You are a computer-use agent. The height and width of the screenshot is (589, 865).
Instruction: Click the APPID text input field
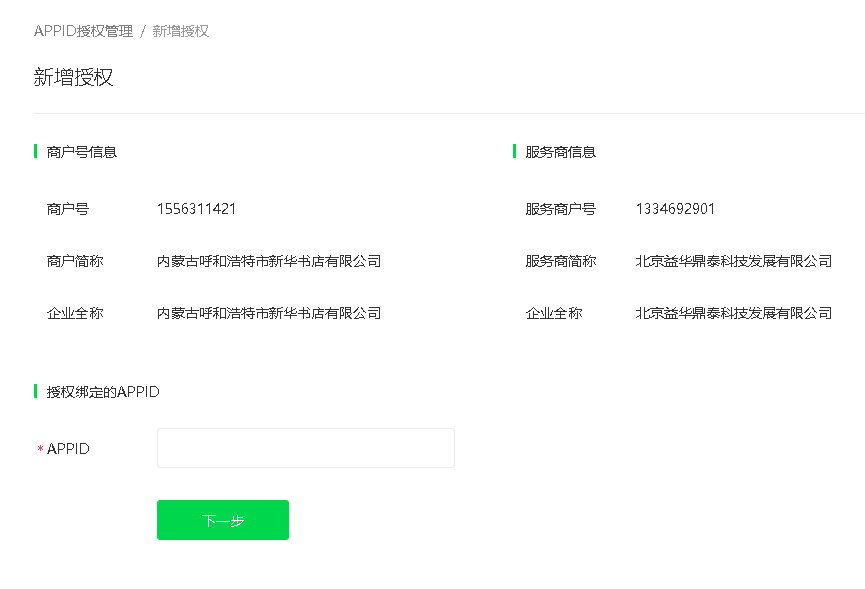tap(305, 448)
